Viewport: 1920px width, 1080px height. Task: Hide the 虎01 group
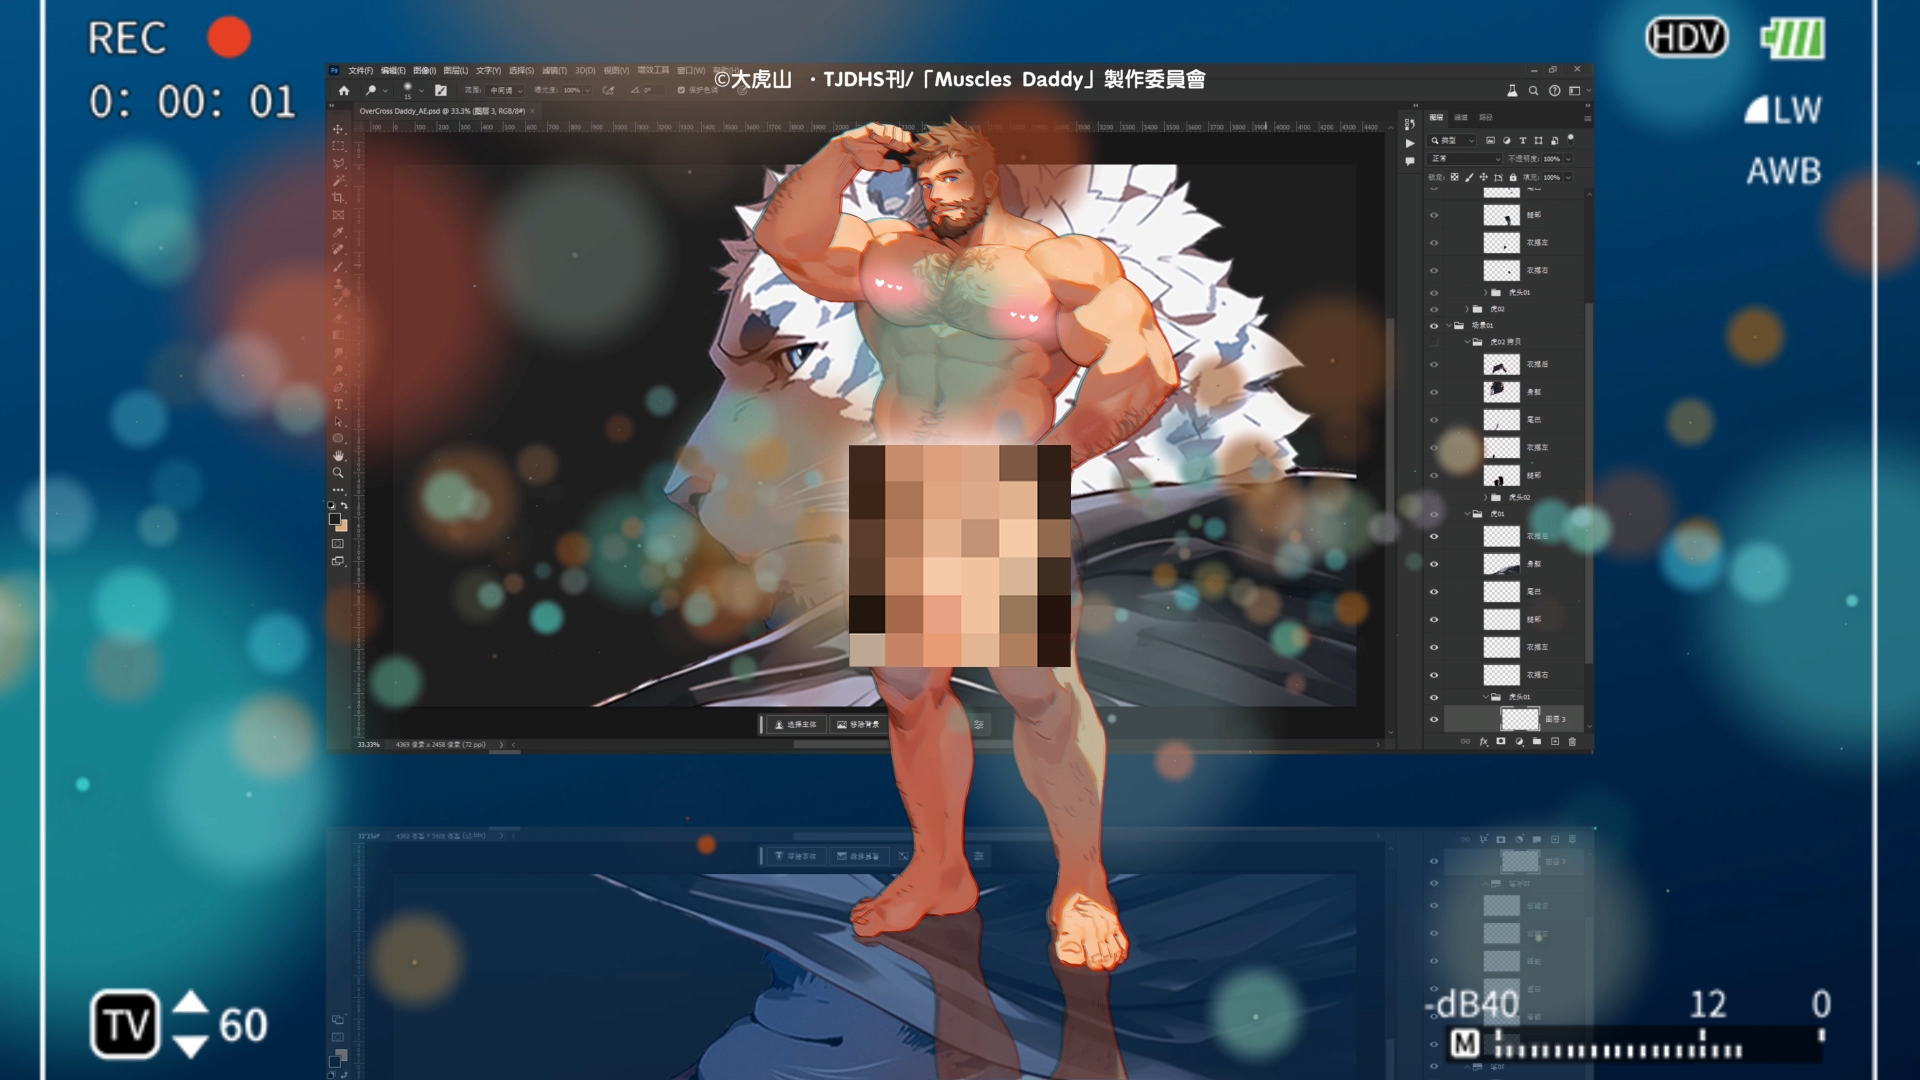(1434, 514)
